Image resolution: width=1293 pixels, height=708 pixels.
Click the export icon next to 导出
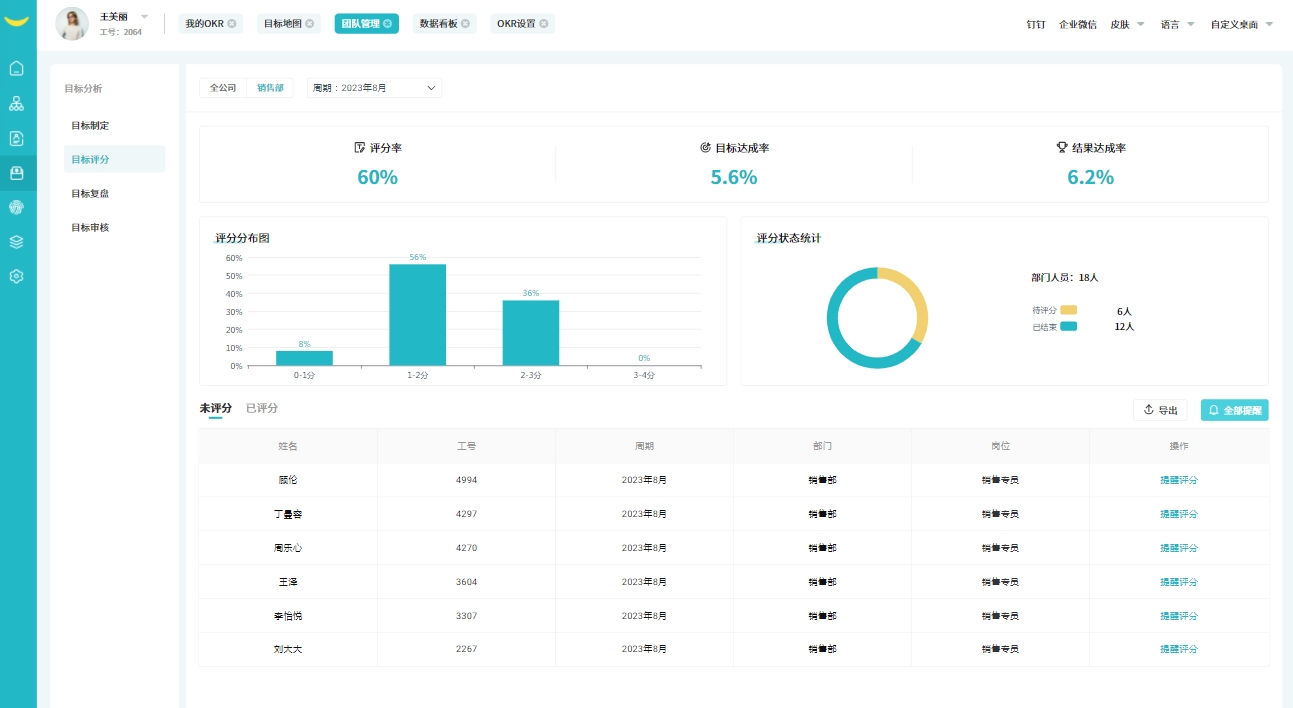pyautogui.click(x=1150, y=409)
